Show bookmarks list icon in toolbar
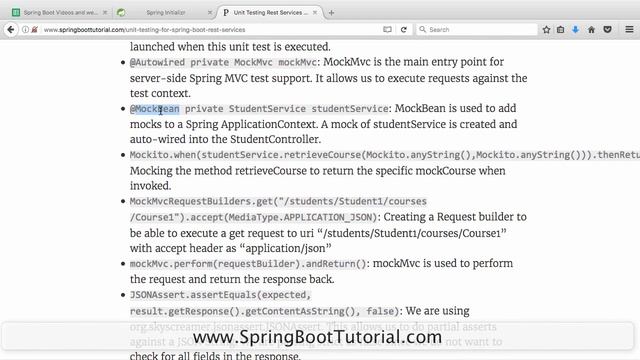640x360 pixels. 561,29
